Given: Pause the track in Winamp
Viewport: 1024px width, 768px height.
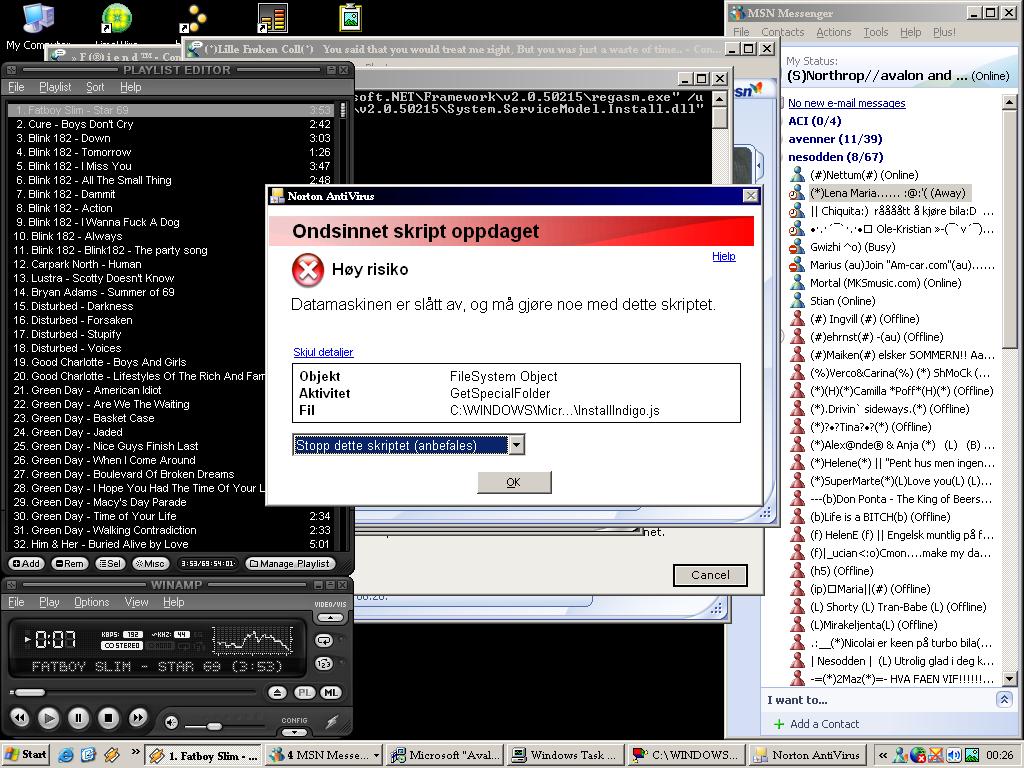Looking at the screenshot, I should point(78,718).
